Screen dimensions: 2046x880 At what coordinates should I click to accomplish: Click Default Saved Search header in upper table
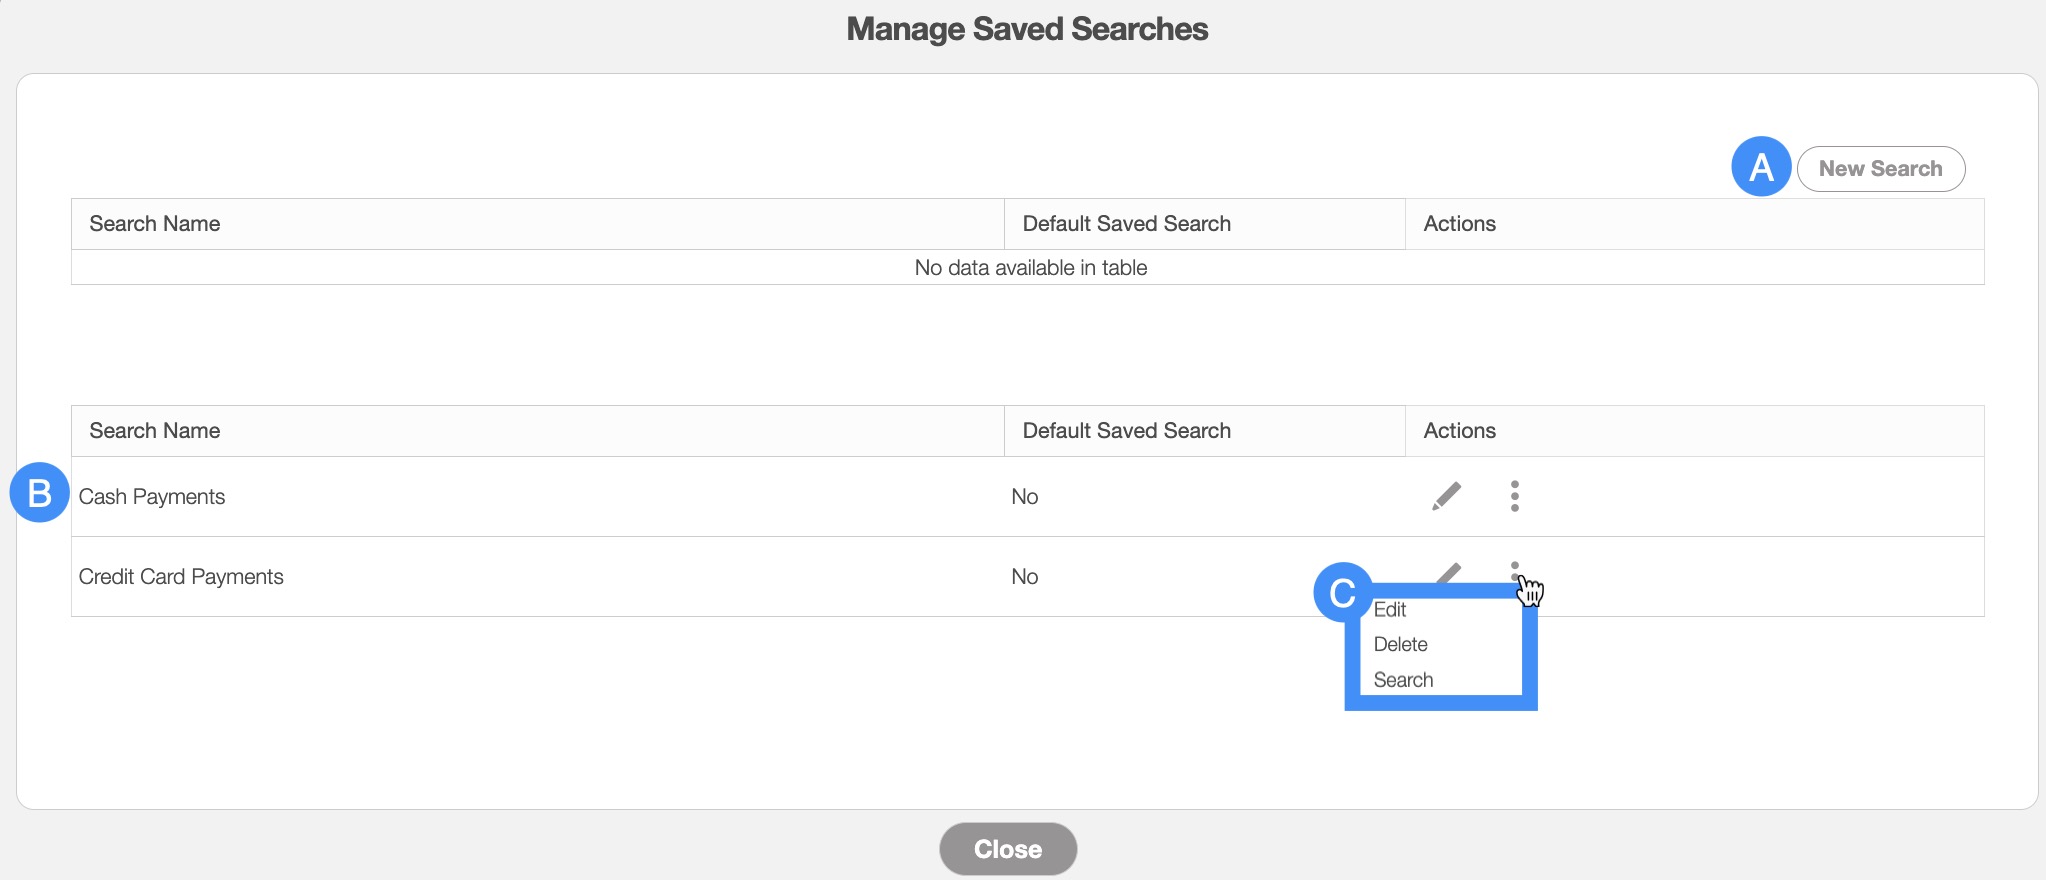tap(1126, 224)
